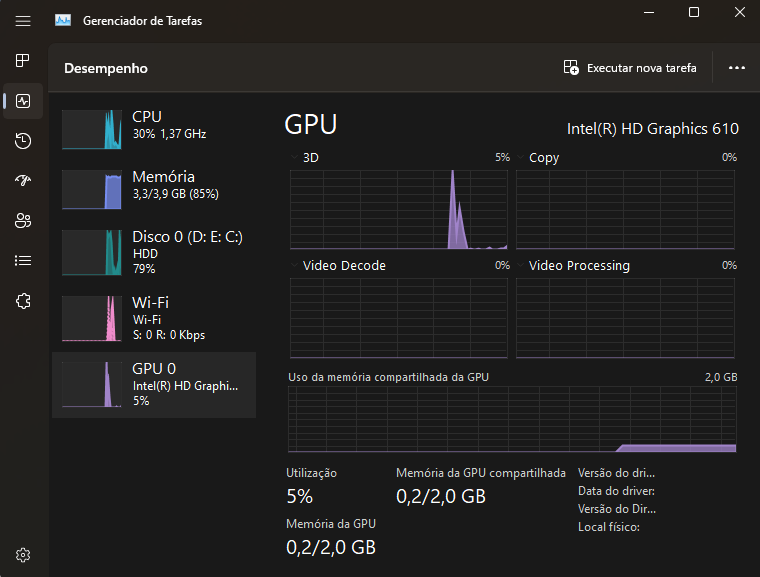Open the hamburger navigation menu

tap(23, 21)
